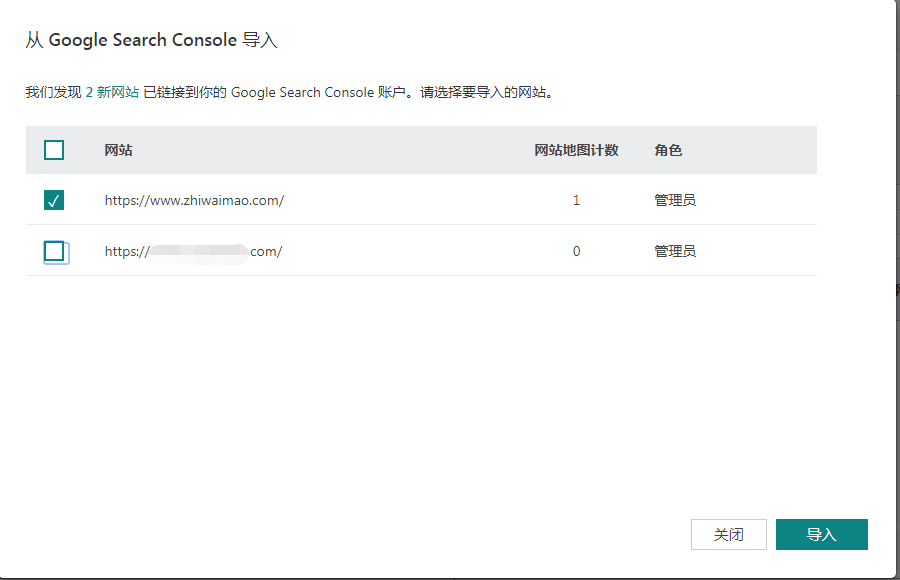
Task: Click 管理员 role in the blurred site row
Action: 675,251
